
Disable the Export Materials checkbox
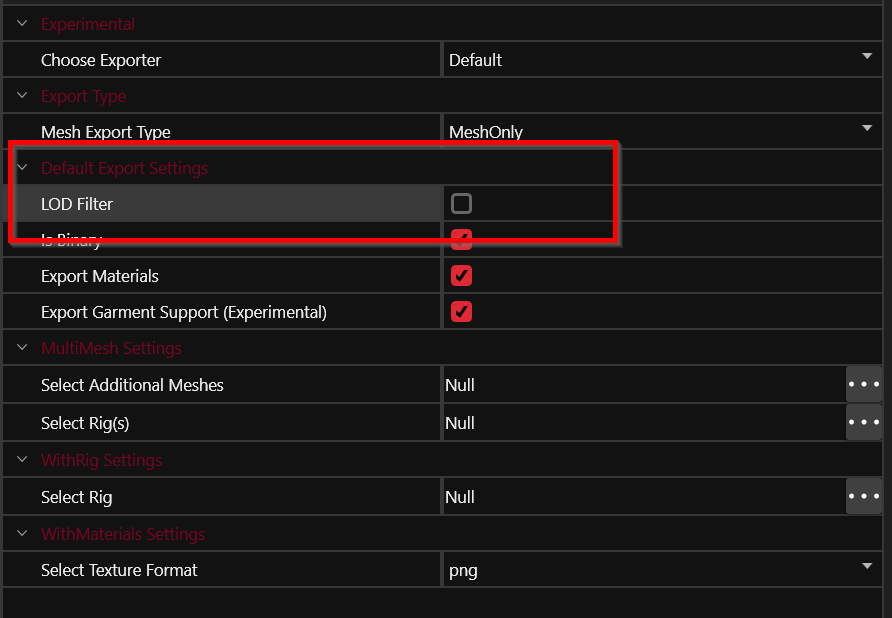tap(461, 276)
